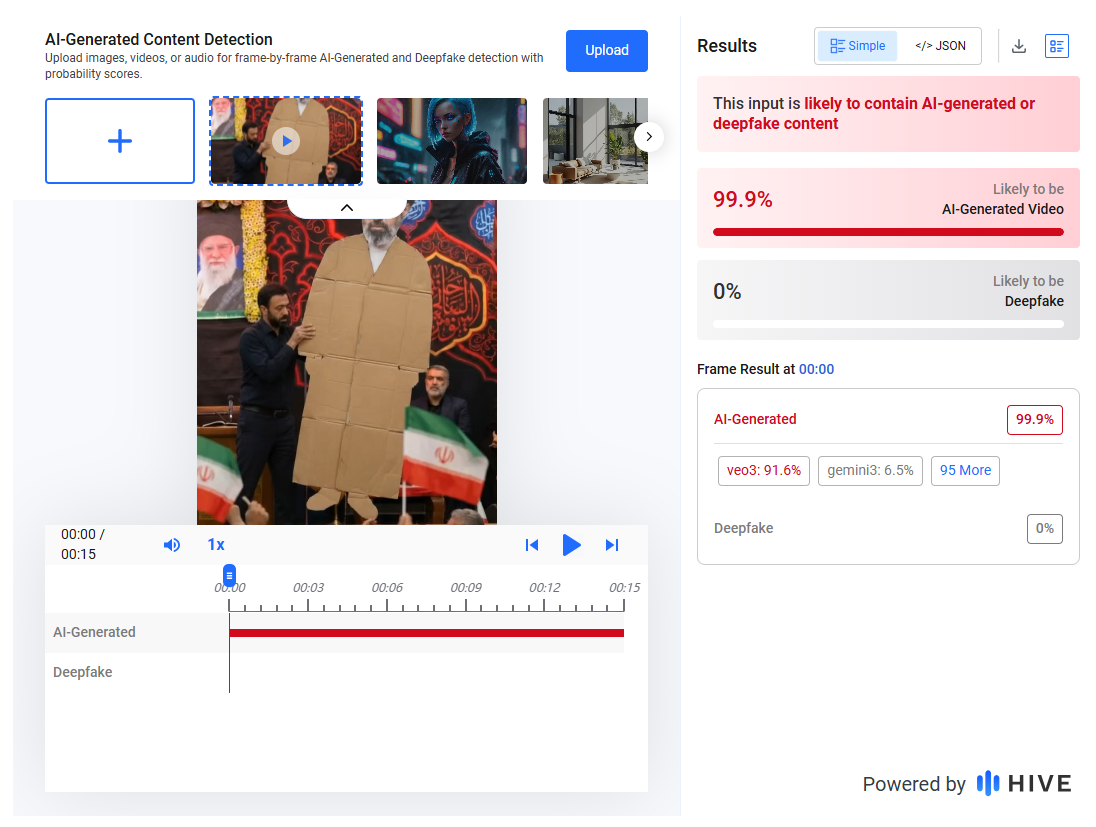Click the plus icon to add new media
The image size is (1096, 827).
click(x=120, y=140)
